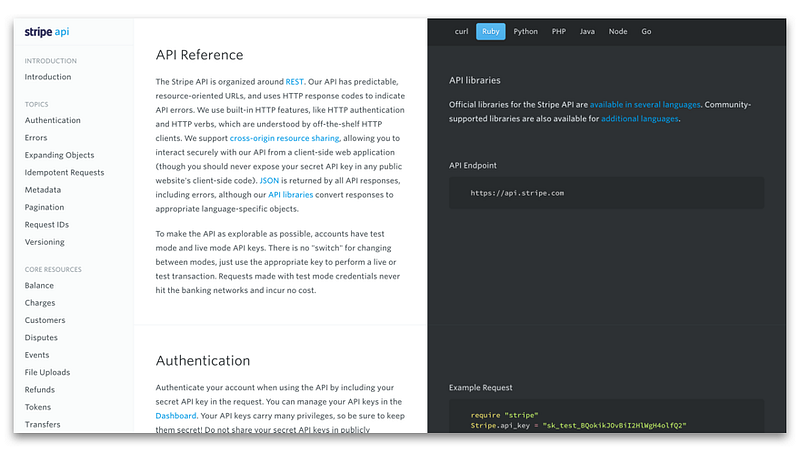This screenshot has height=455, width=800.
Task: Select the Disputes resource
Action: (41, 337)
